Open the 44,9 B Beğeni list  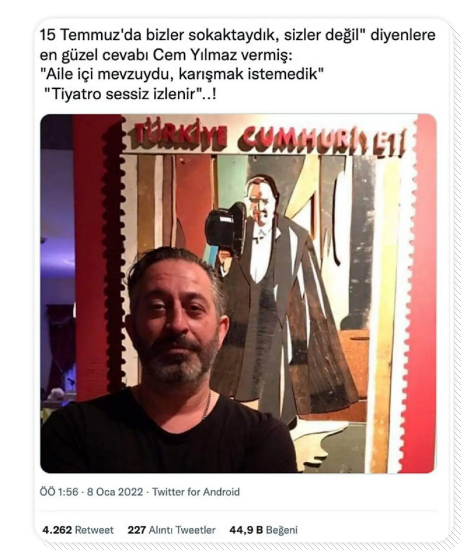(x=263, y=530)
